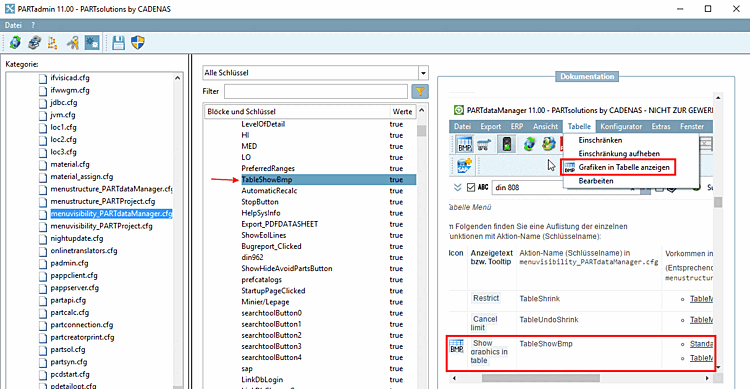750x389 pixels.
Task: Toggle the ABC checkbox in documentation preview
Action: click(471, 187)
